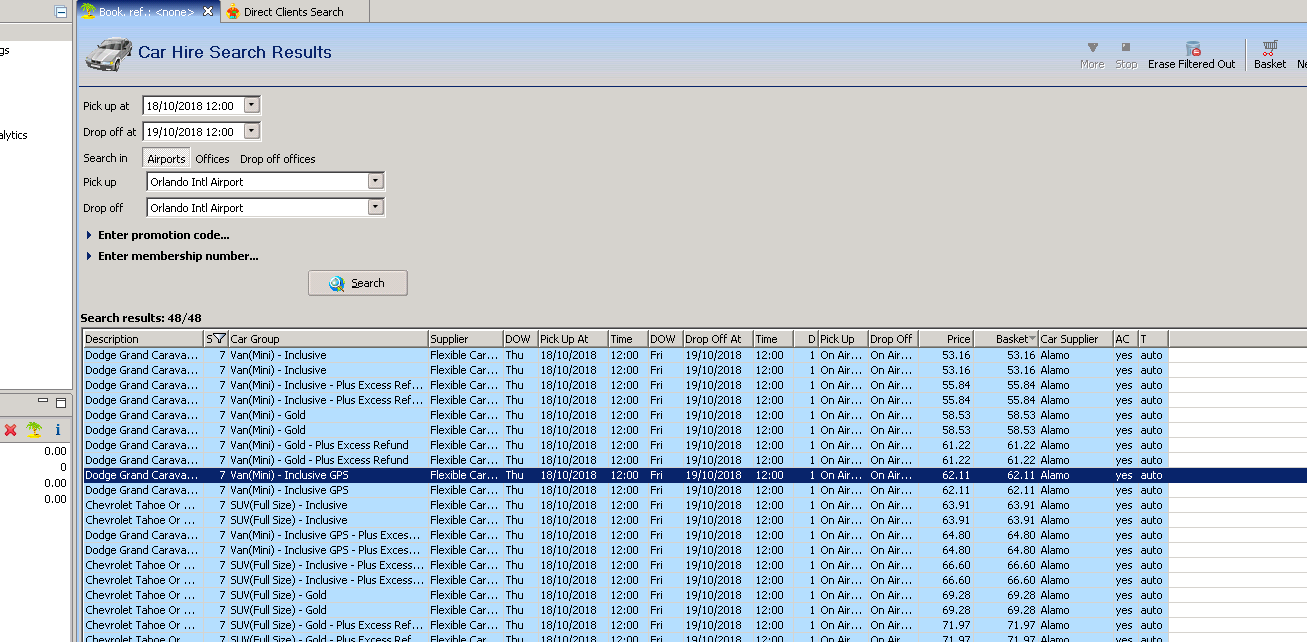Screen dimensions: 1307x642
Task: Sort by the Price column header
Action: click(x=946, y=339)
